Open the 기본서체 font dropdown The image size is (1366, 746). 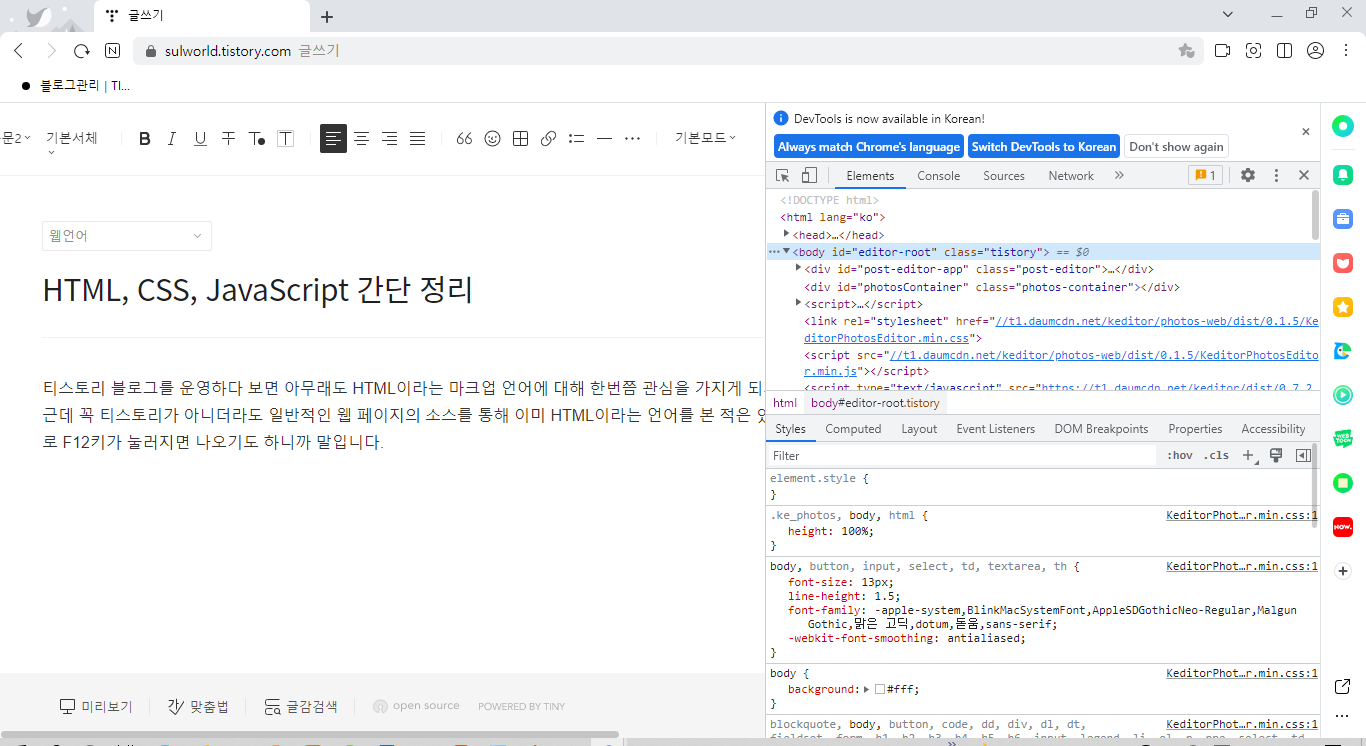[71, 139]
